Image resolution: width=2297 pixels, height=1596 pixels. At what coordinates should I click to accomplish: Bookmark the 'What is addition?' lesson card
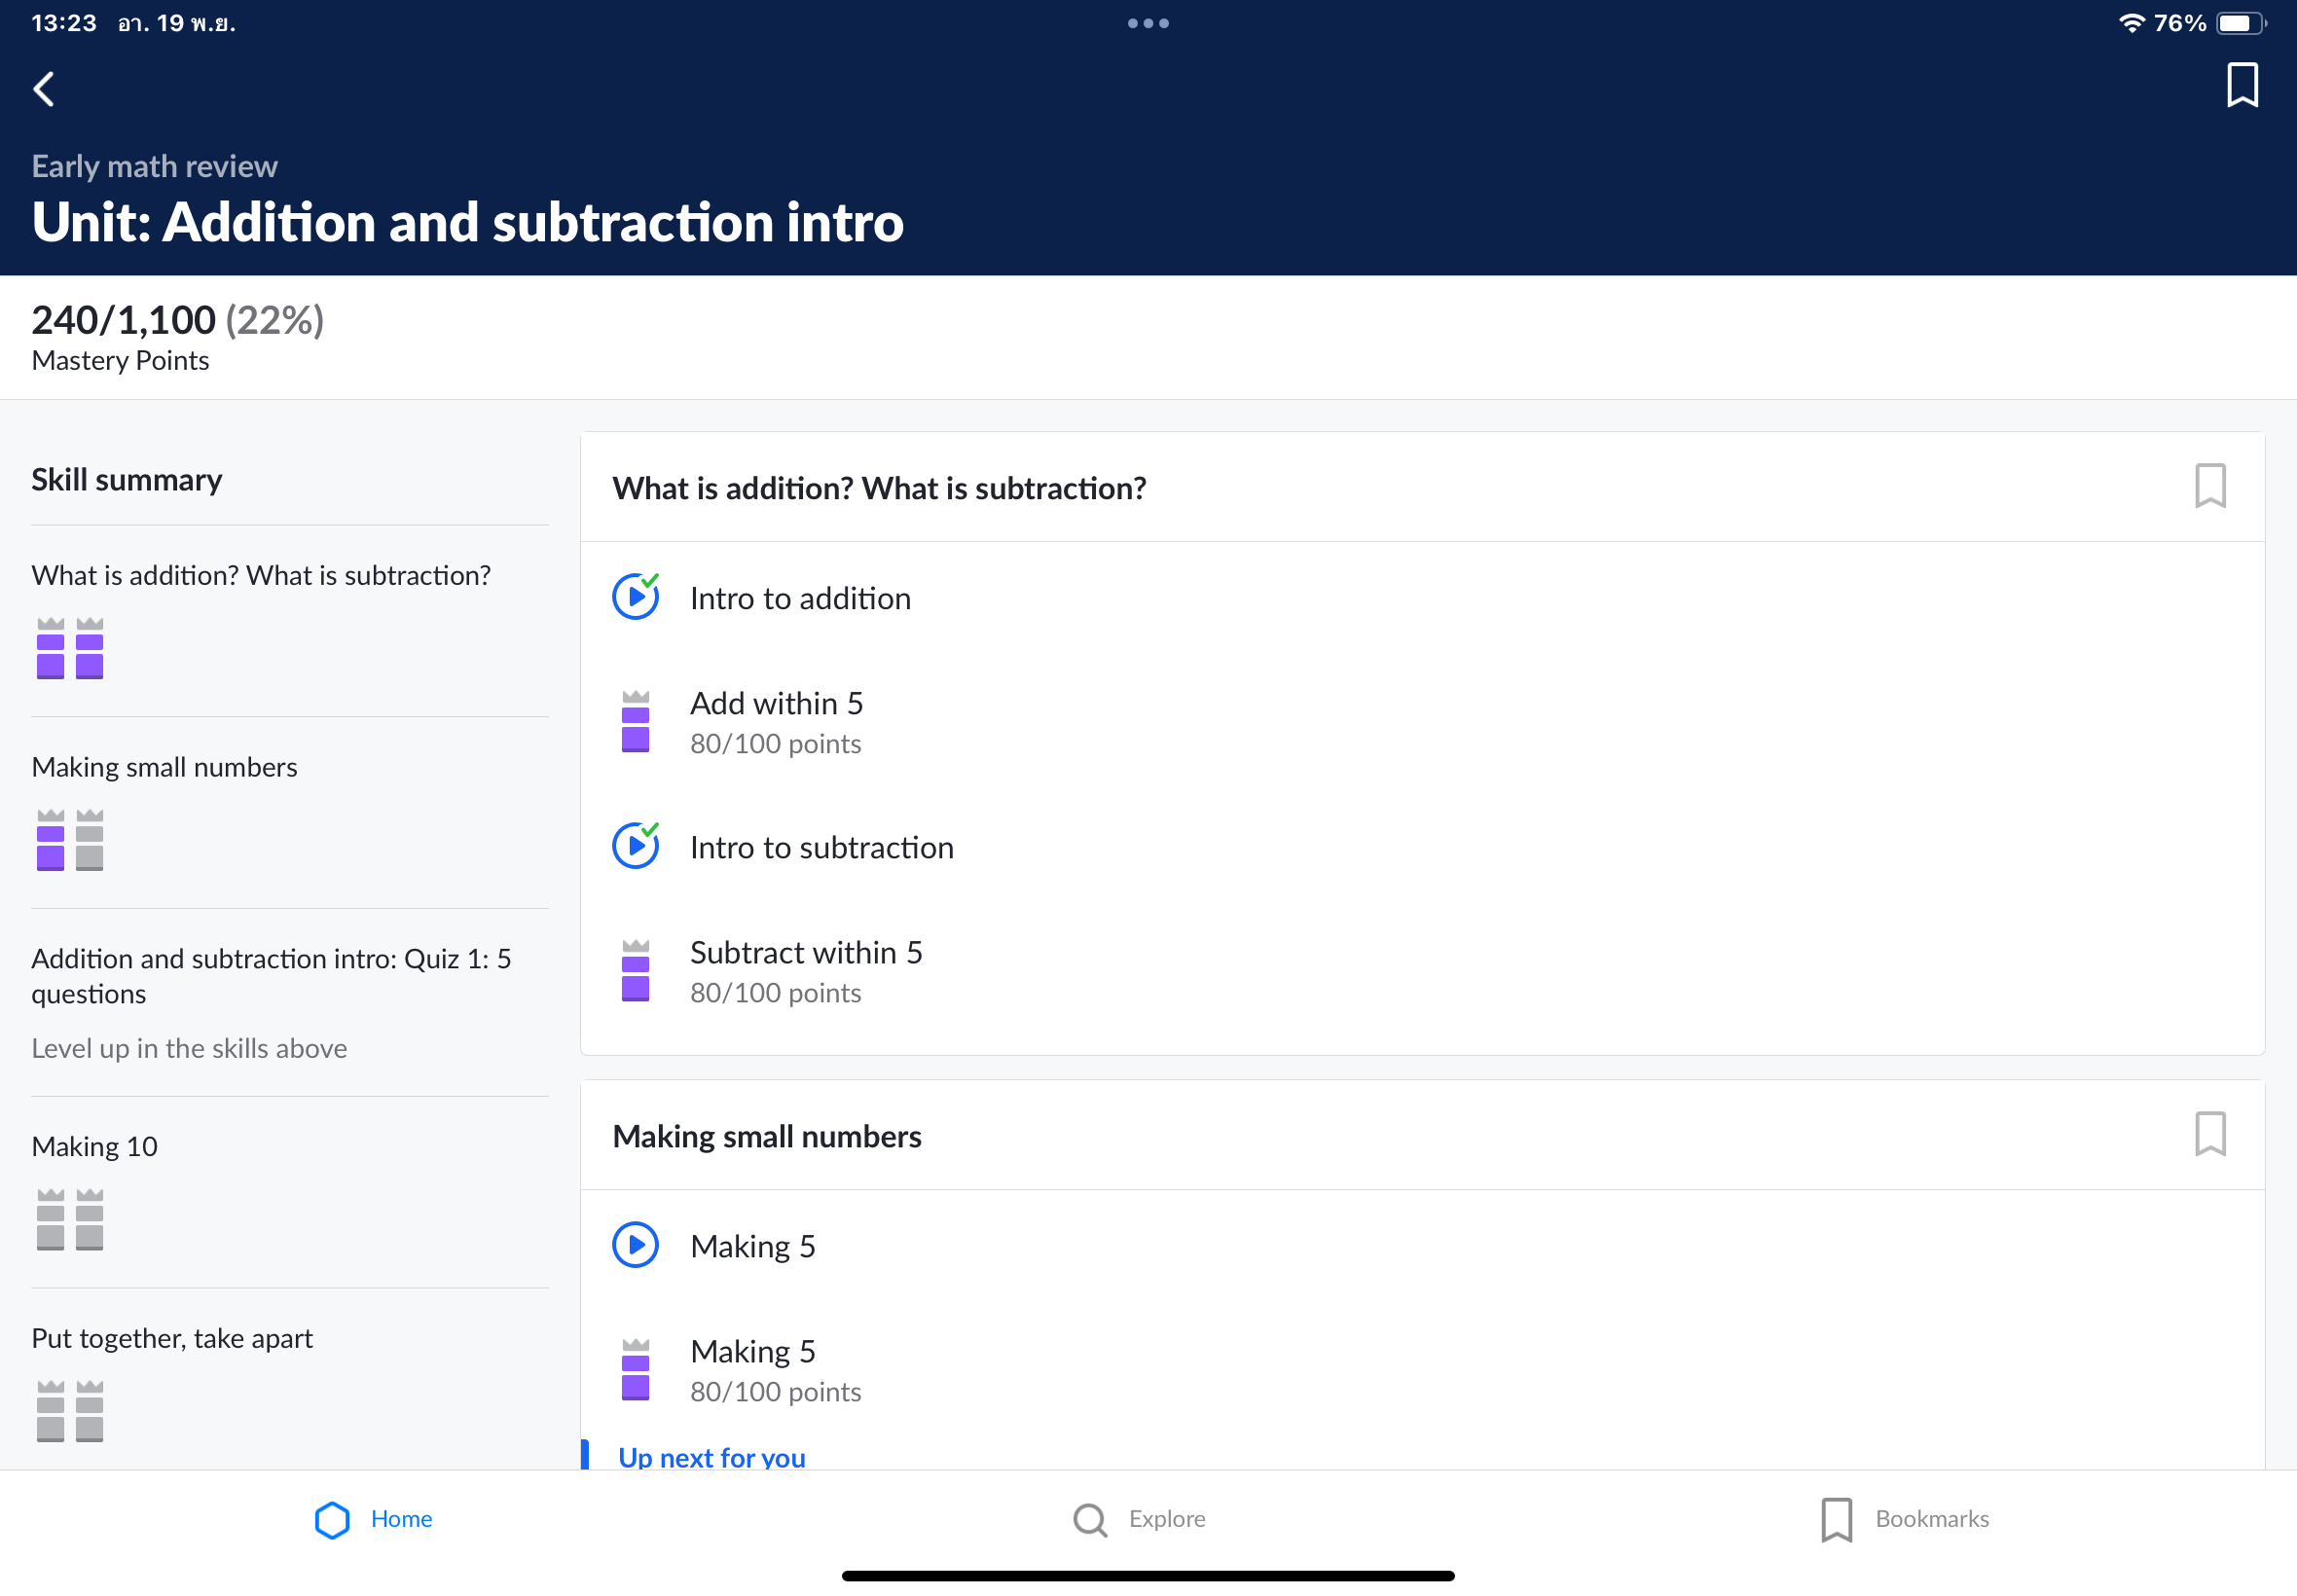pyautogui.click(x=2209, y=486)
